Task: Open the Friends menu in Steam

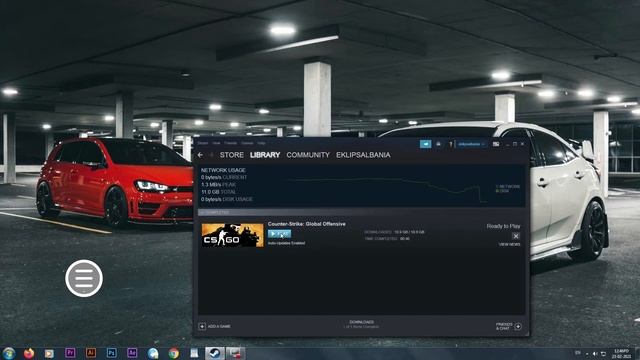Action: [x=230, y=143]
